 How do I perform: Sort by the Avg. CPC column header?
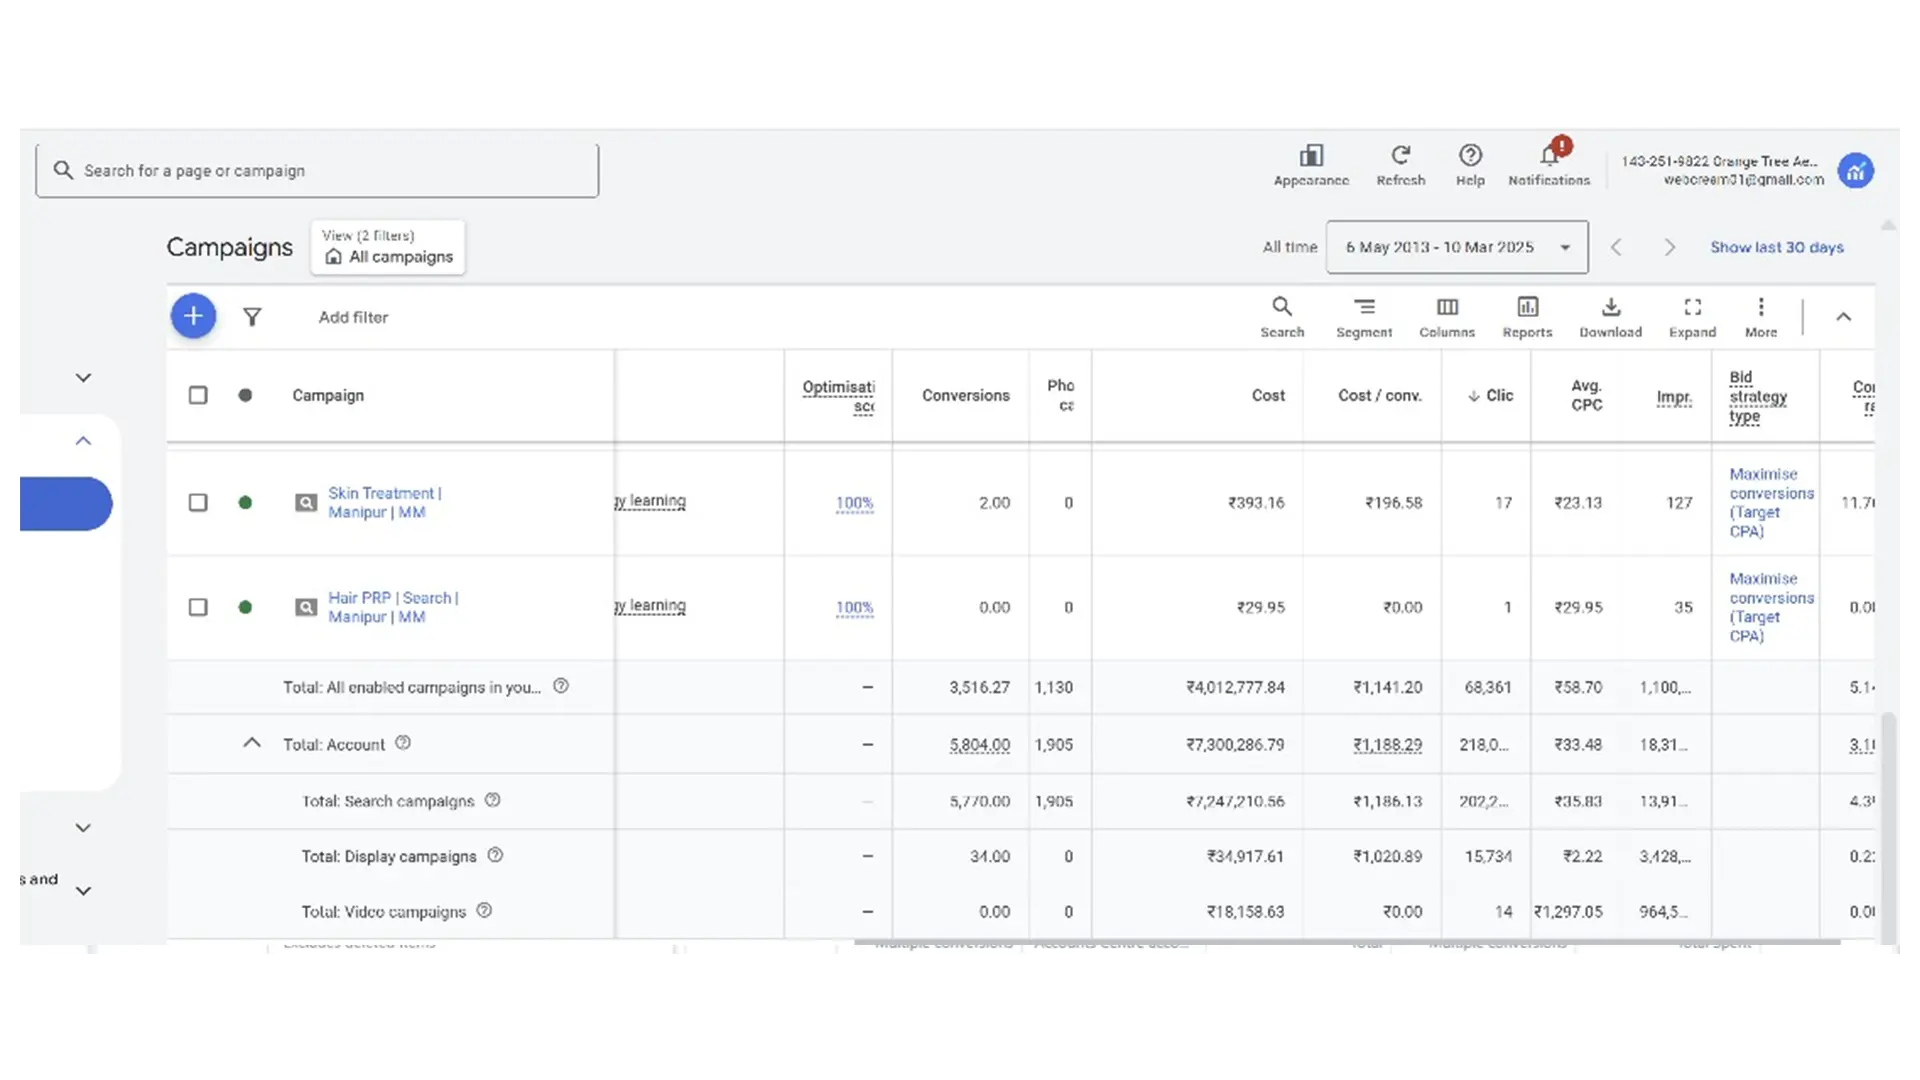click(1586, 395)
